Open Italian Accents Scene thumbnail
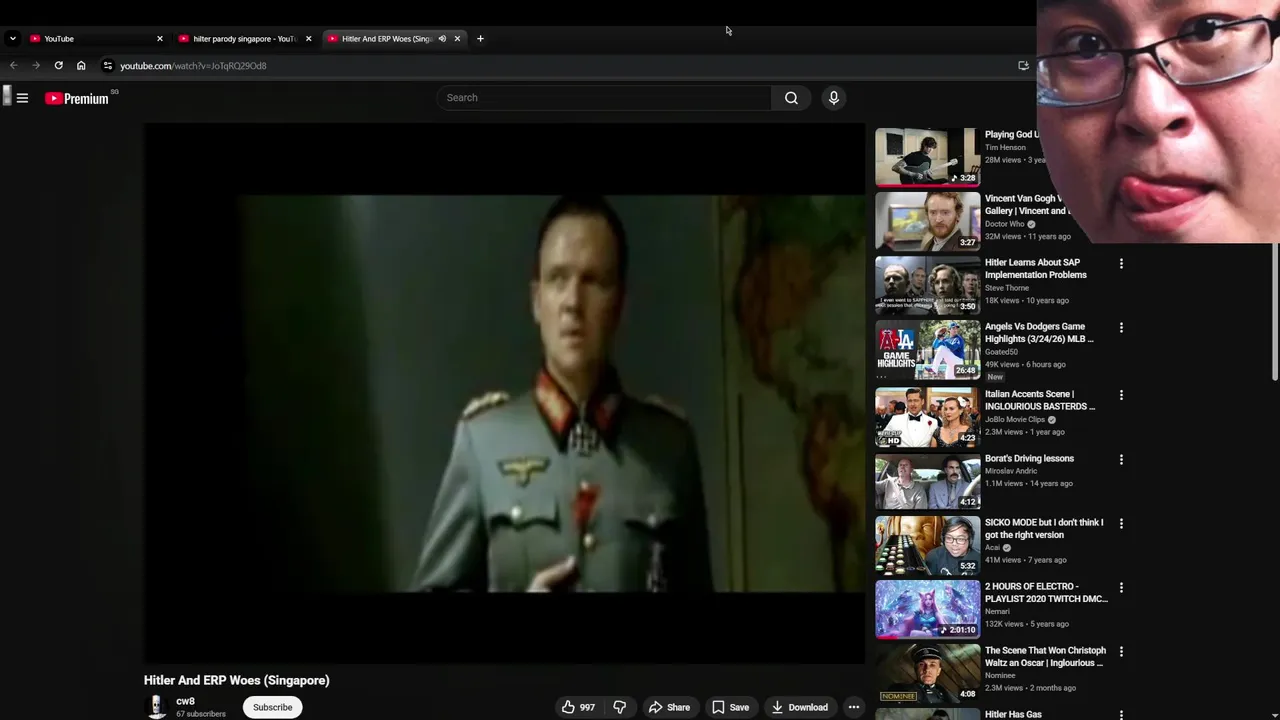 pos(928,417)
